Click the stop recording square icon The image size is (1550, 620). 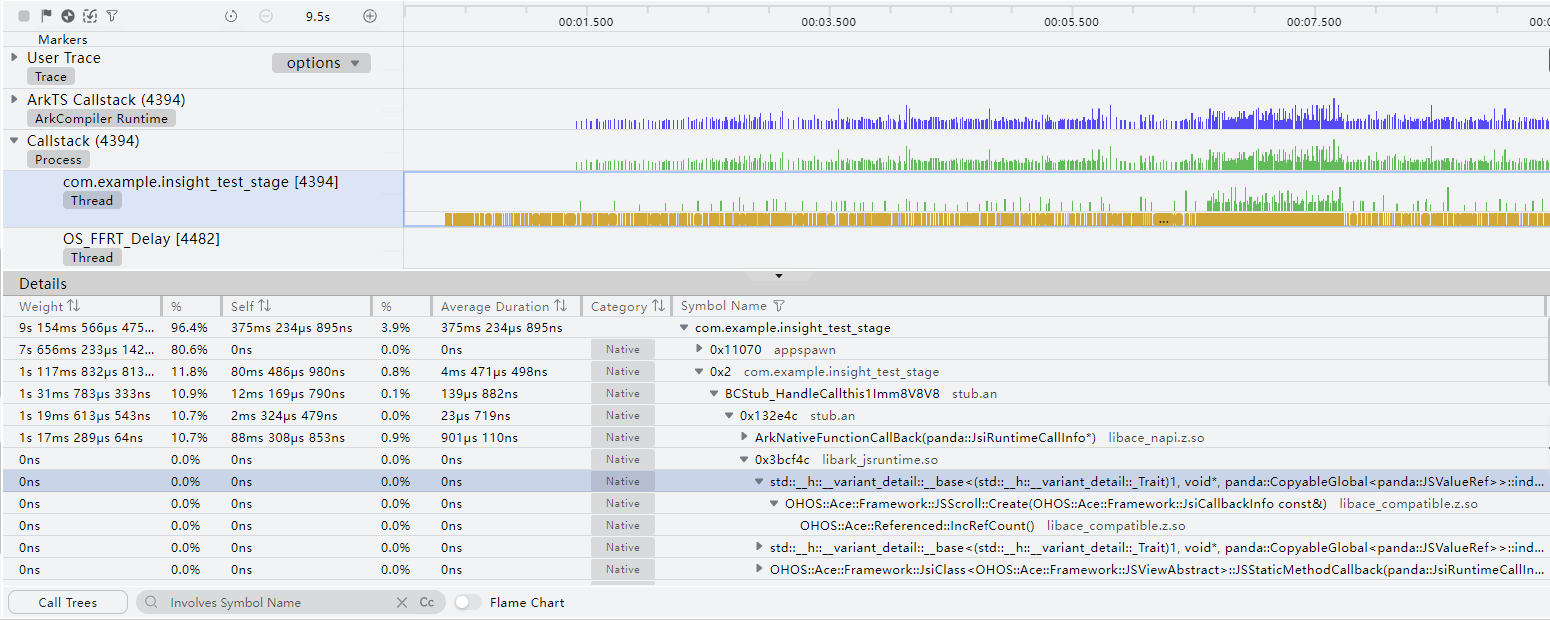pyautogui.click(x=24, y=16)
